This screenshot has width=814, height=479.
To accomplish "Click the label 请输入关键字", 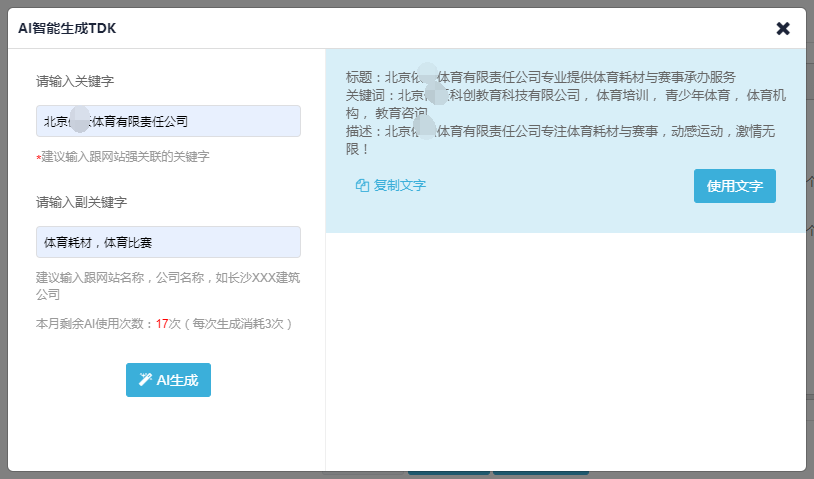I will pos(75,81).
